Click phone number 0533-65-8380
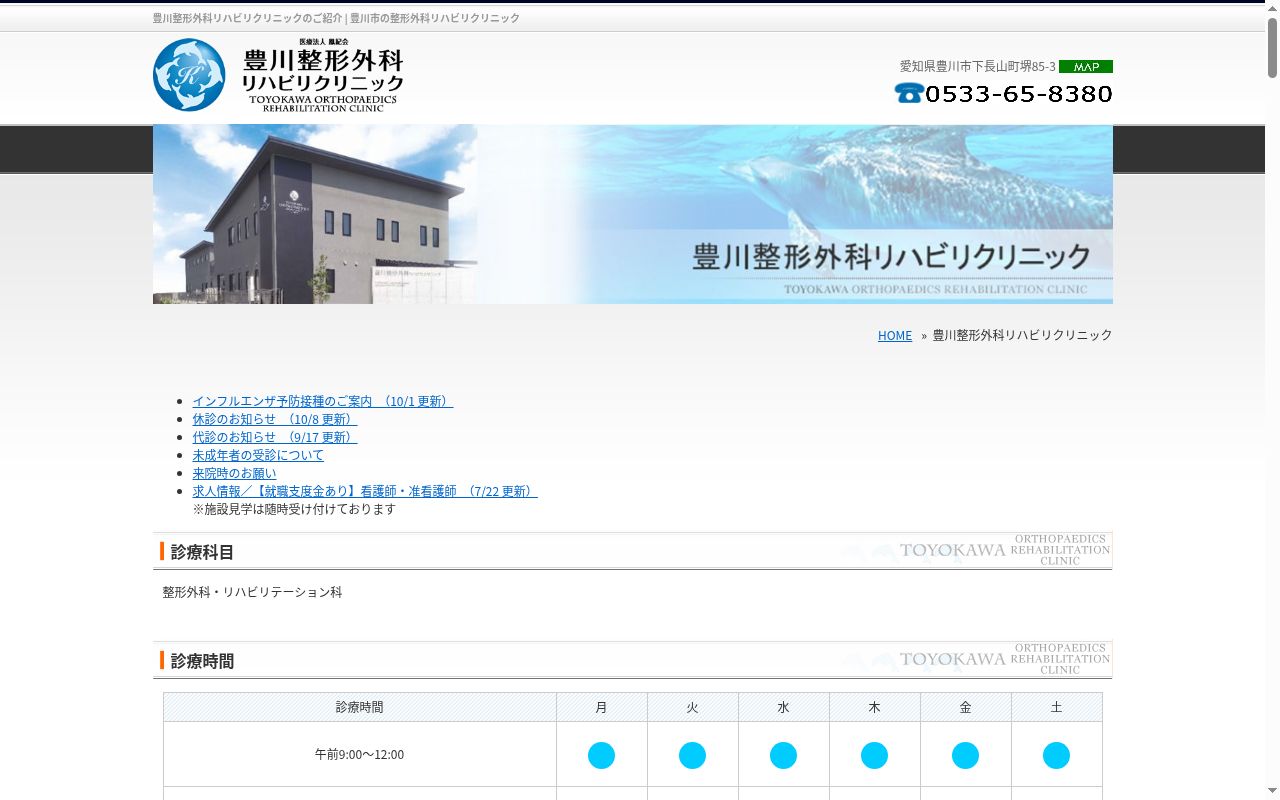 pos(1018,93)
